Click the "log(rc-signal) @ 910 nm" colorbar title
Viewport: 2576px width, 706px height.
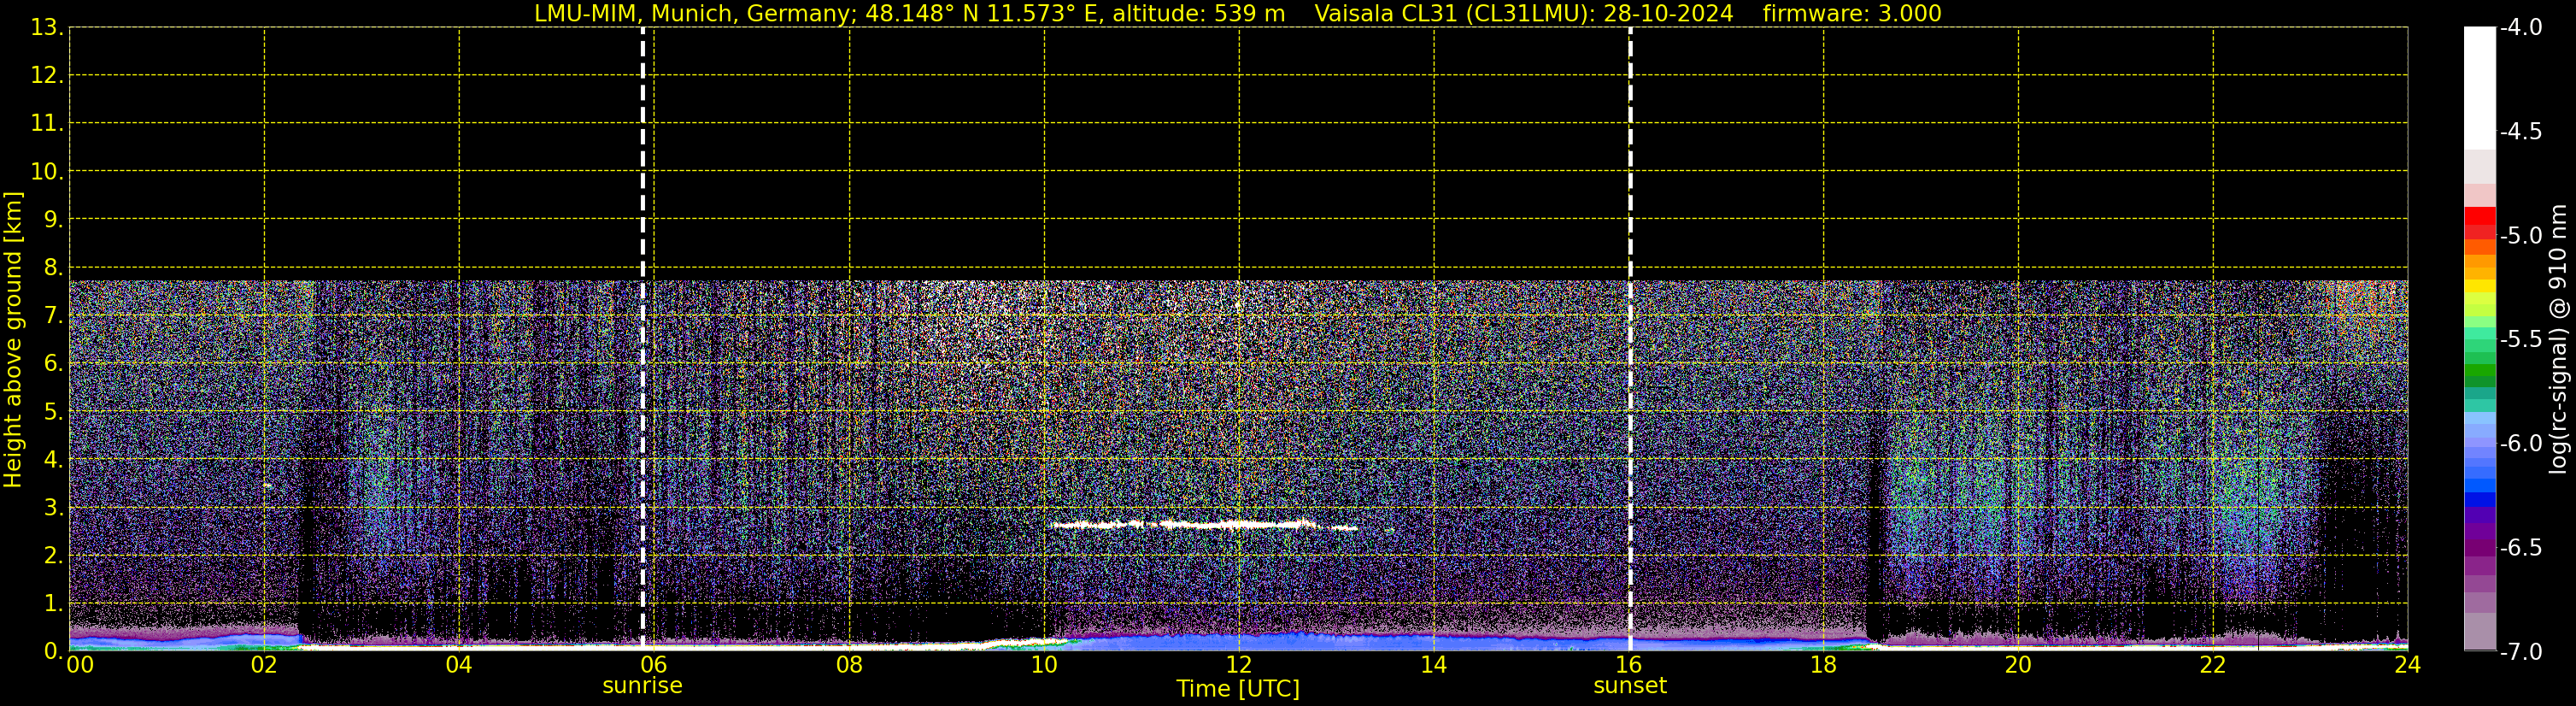pyautogui.click(x=2558, y=339)
